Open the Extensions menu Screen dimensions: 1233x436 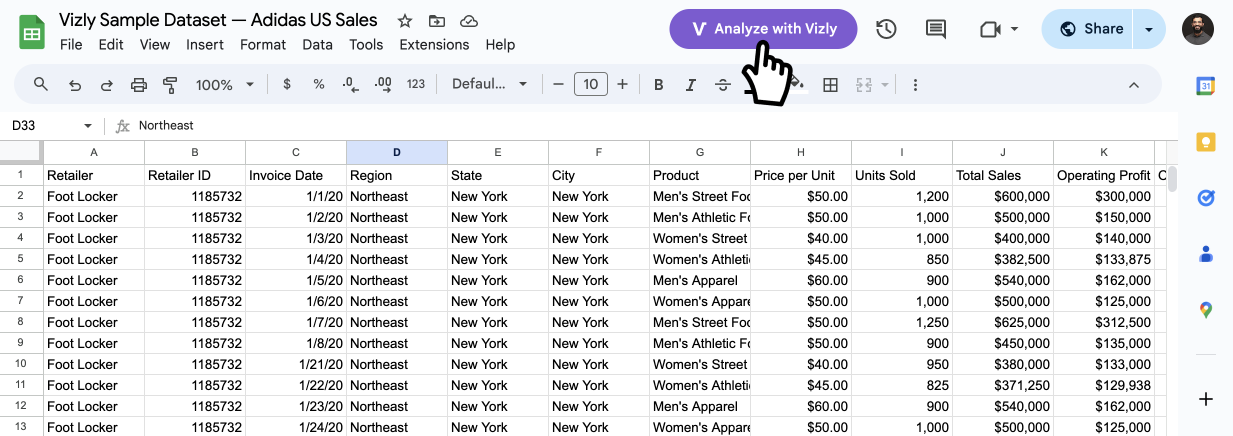[434, 44]
